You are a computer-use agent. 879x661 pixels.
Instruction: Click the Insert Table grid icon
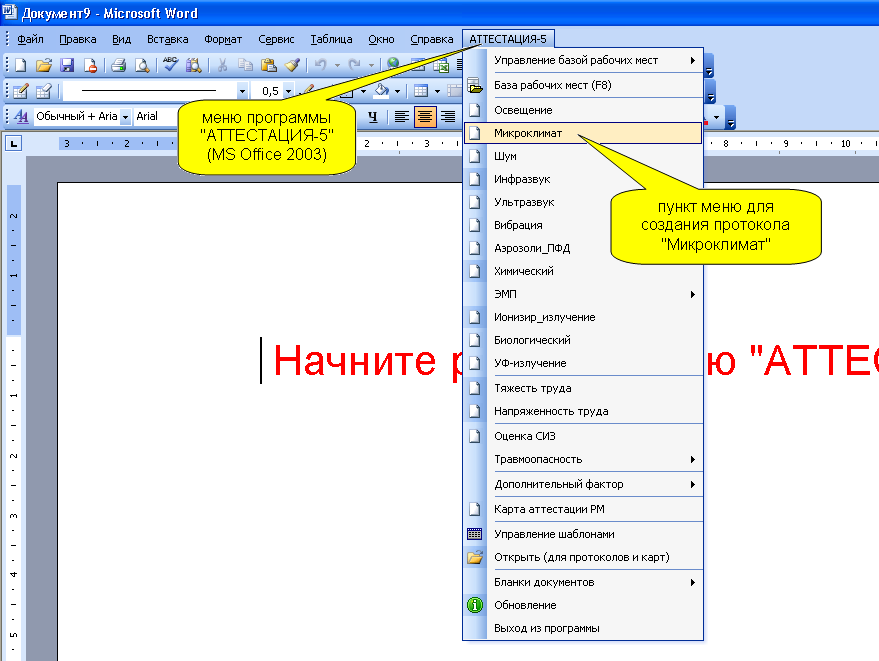pos(421,90)
